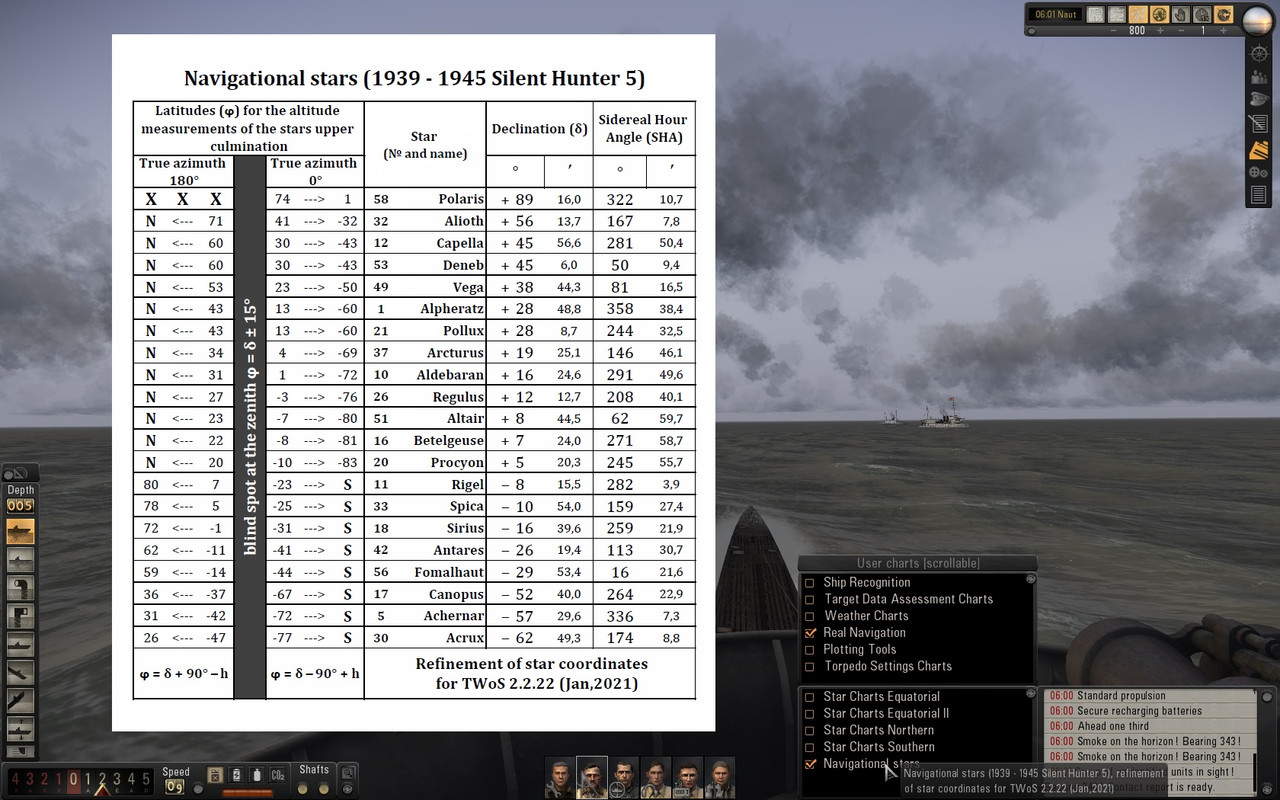Click the captain's cap icon
This screenshot has height=800, width=1280.
(x=1259, y=98)
